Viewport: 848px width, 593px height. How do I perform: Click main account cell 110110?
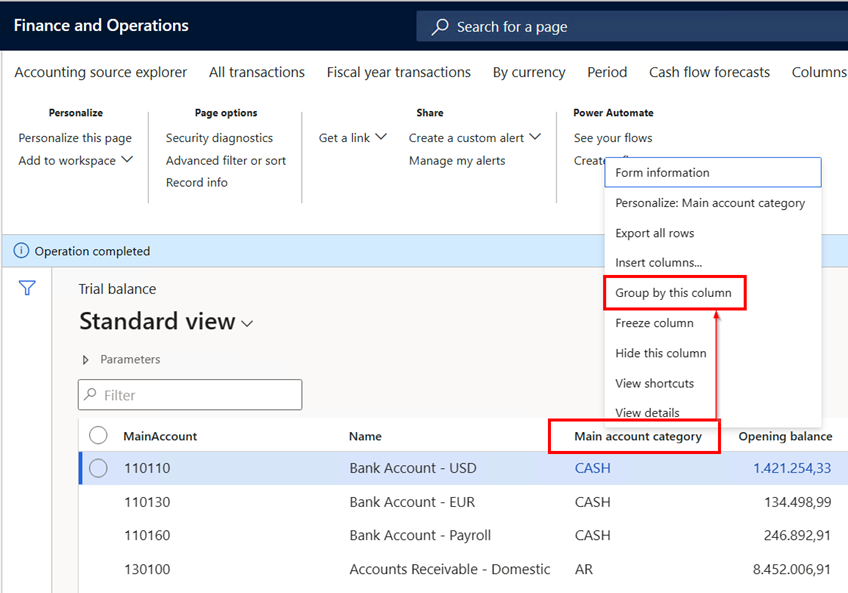(147, 468)
